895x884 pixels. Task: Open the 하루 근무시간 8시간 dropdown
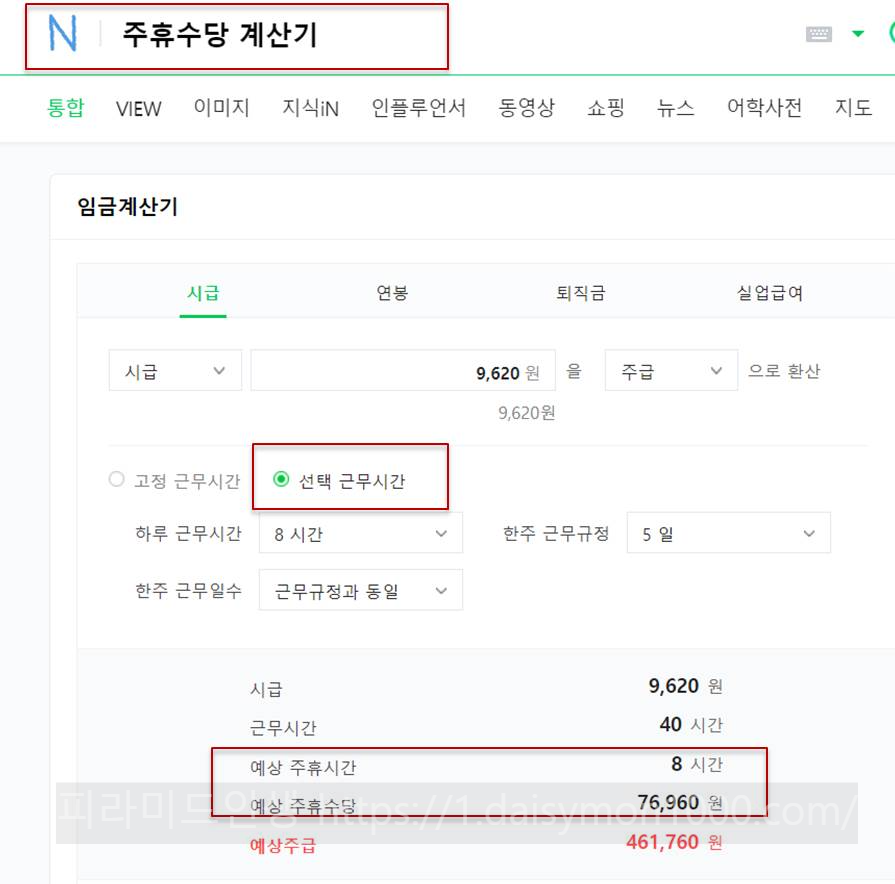tap(360, 533)
